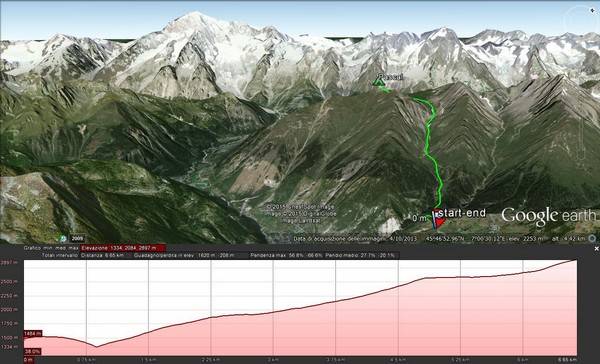Click the start-end placemark label text
The image size is (600, 364).
pyautogui.click(x=462, y=213)
